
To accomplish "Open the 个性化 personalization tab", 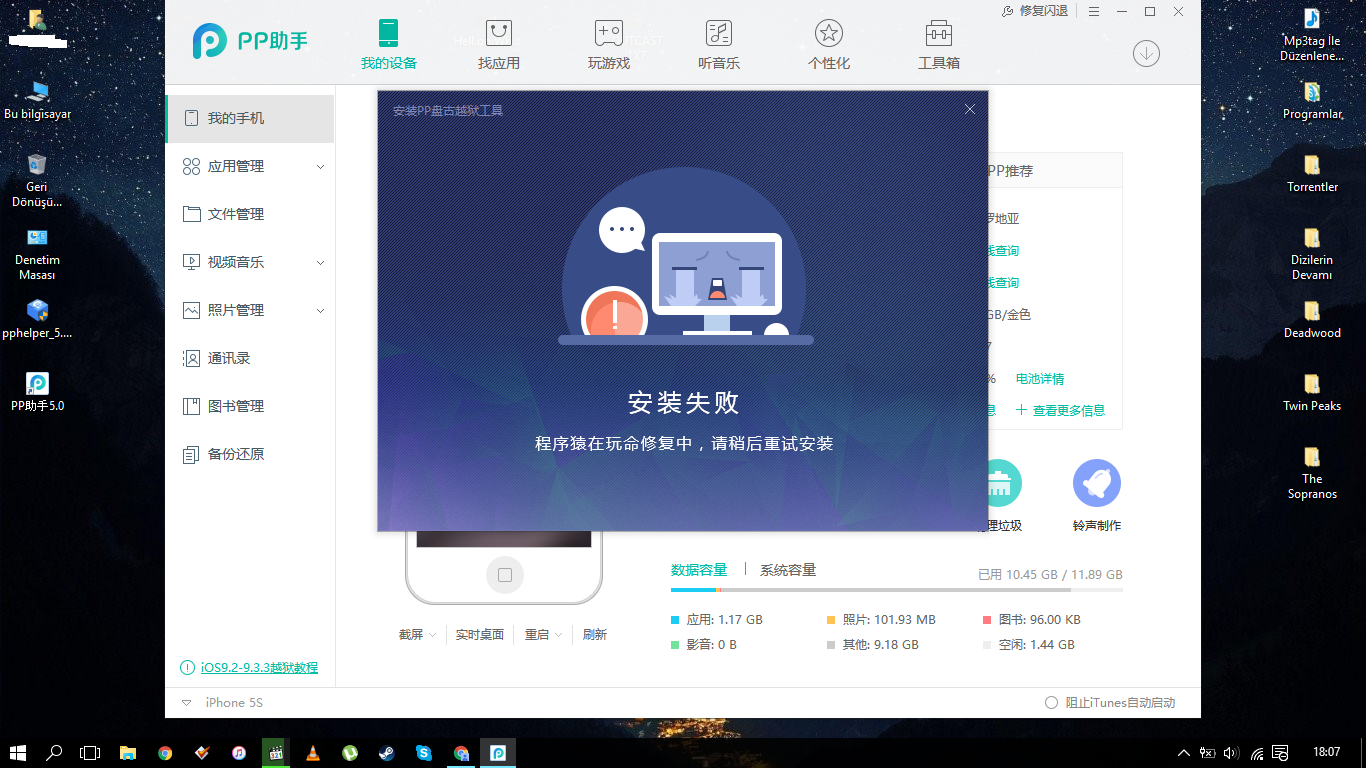I will [828, 45].
